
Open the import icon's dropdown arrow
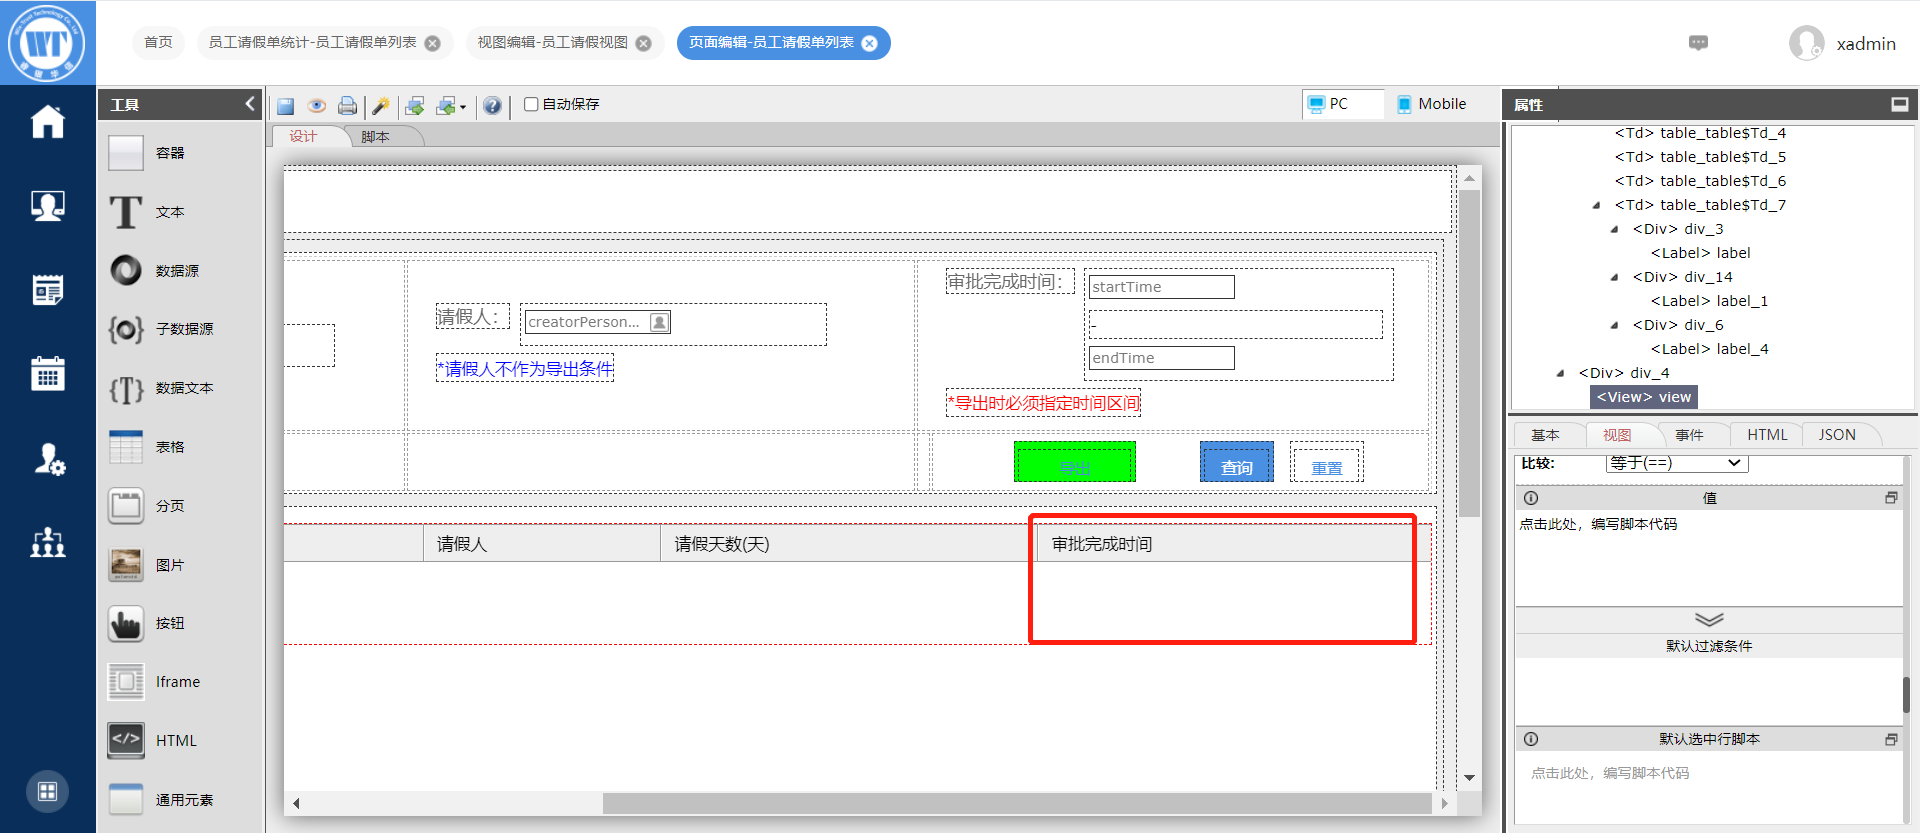463,107
